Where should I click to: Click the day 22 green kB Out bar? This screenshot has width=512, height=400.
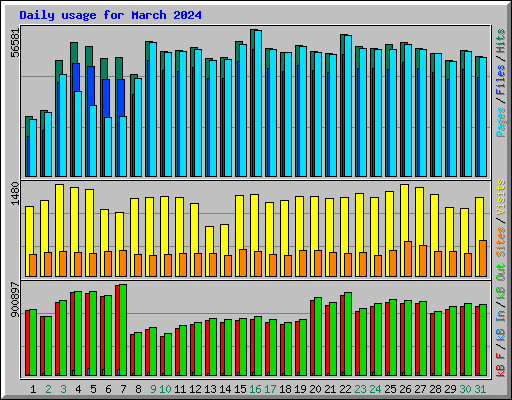pyautogui.click(x=348, y=334)
